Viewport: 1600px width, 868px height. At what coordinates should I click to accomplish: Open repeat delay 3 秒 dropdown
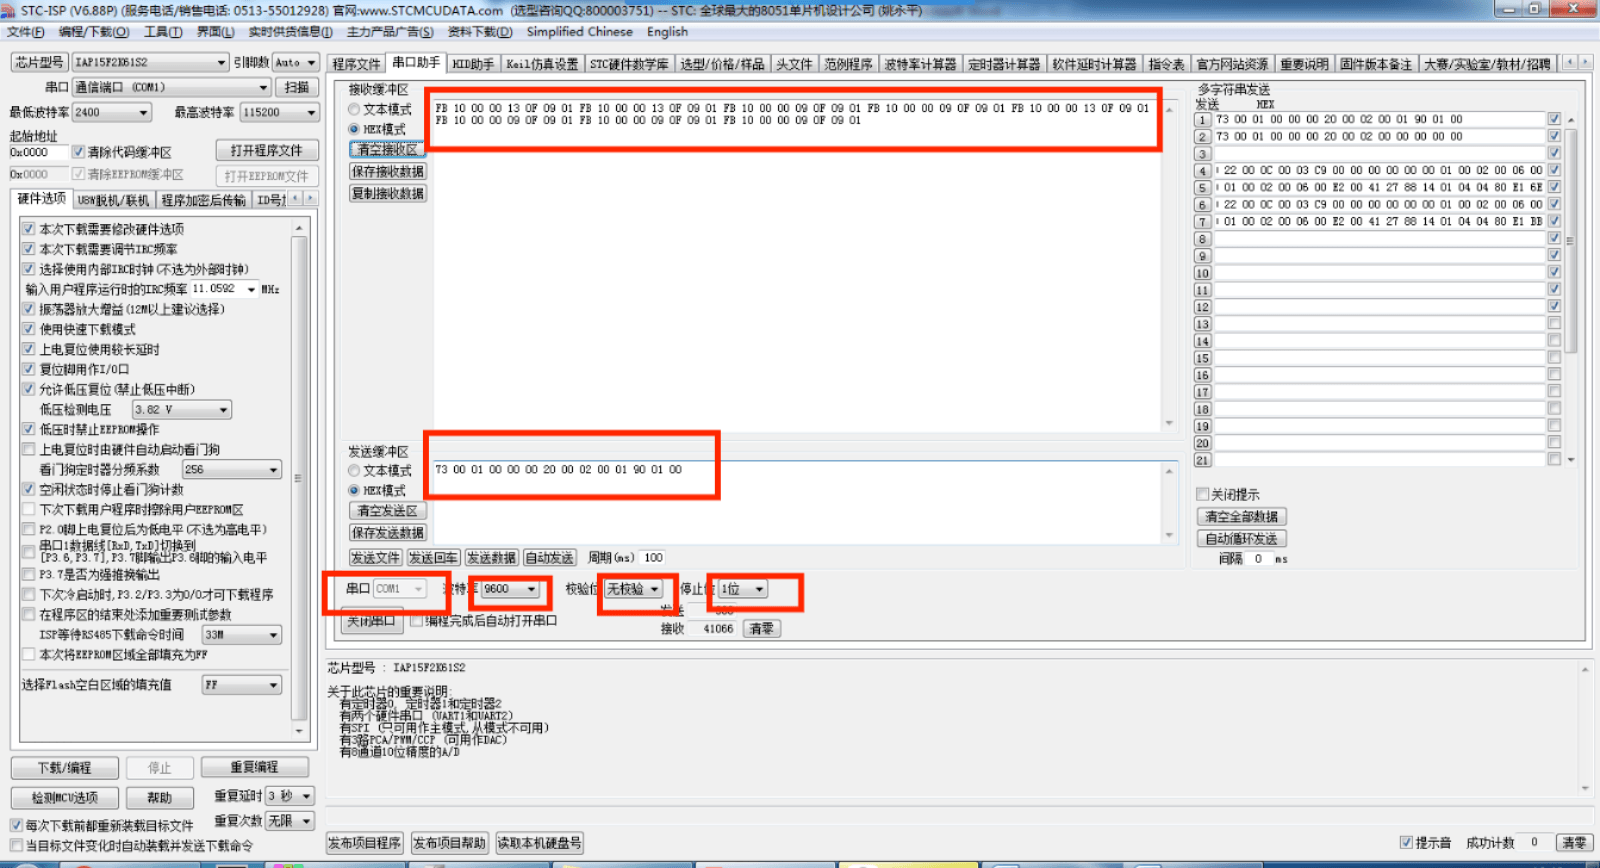click(x=306, y=796)
